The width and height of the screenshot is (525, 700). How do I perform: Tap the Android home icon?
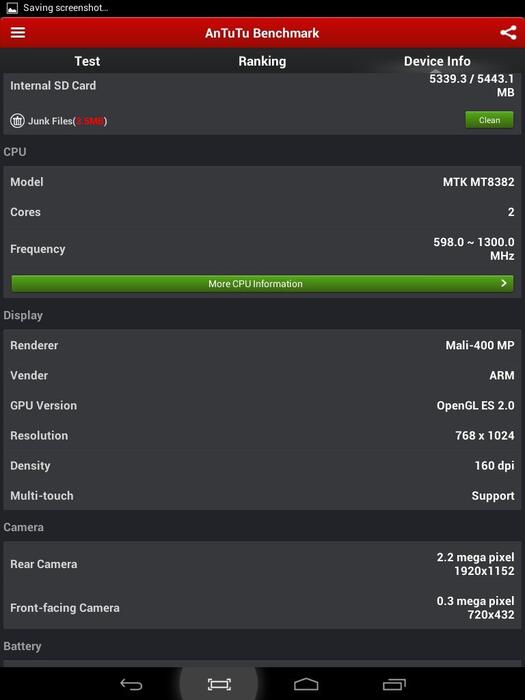pyautogui.click(x=306, y=684)
